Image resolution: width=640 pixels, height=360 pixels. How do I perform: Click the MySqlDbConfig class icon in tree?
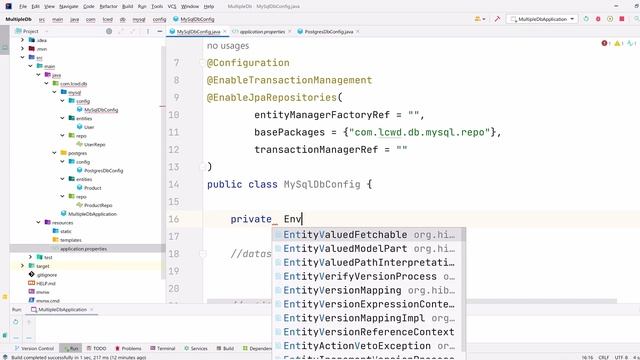[x=80, y=109]
